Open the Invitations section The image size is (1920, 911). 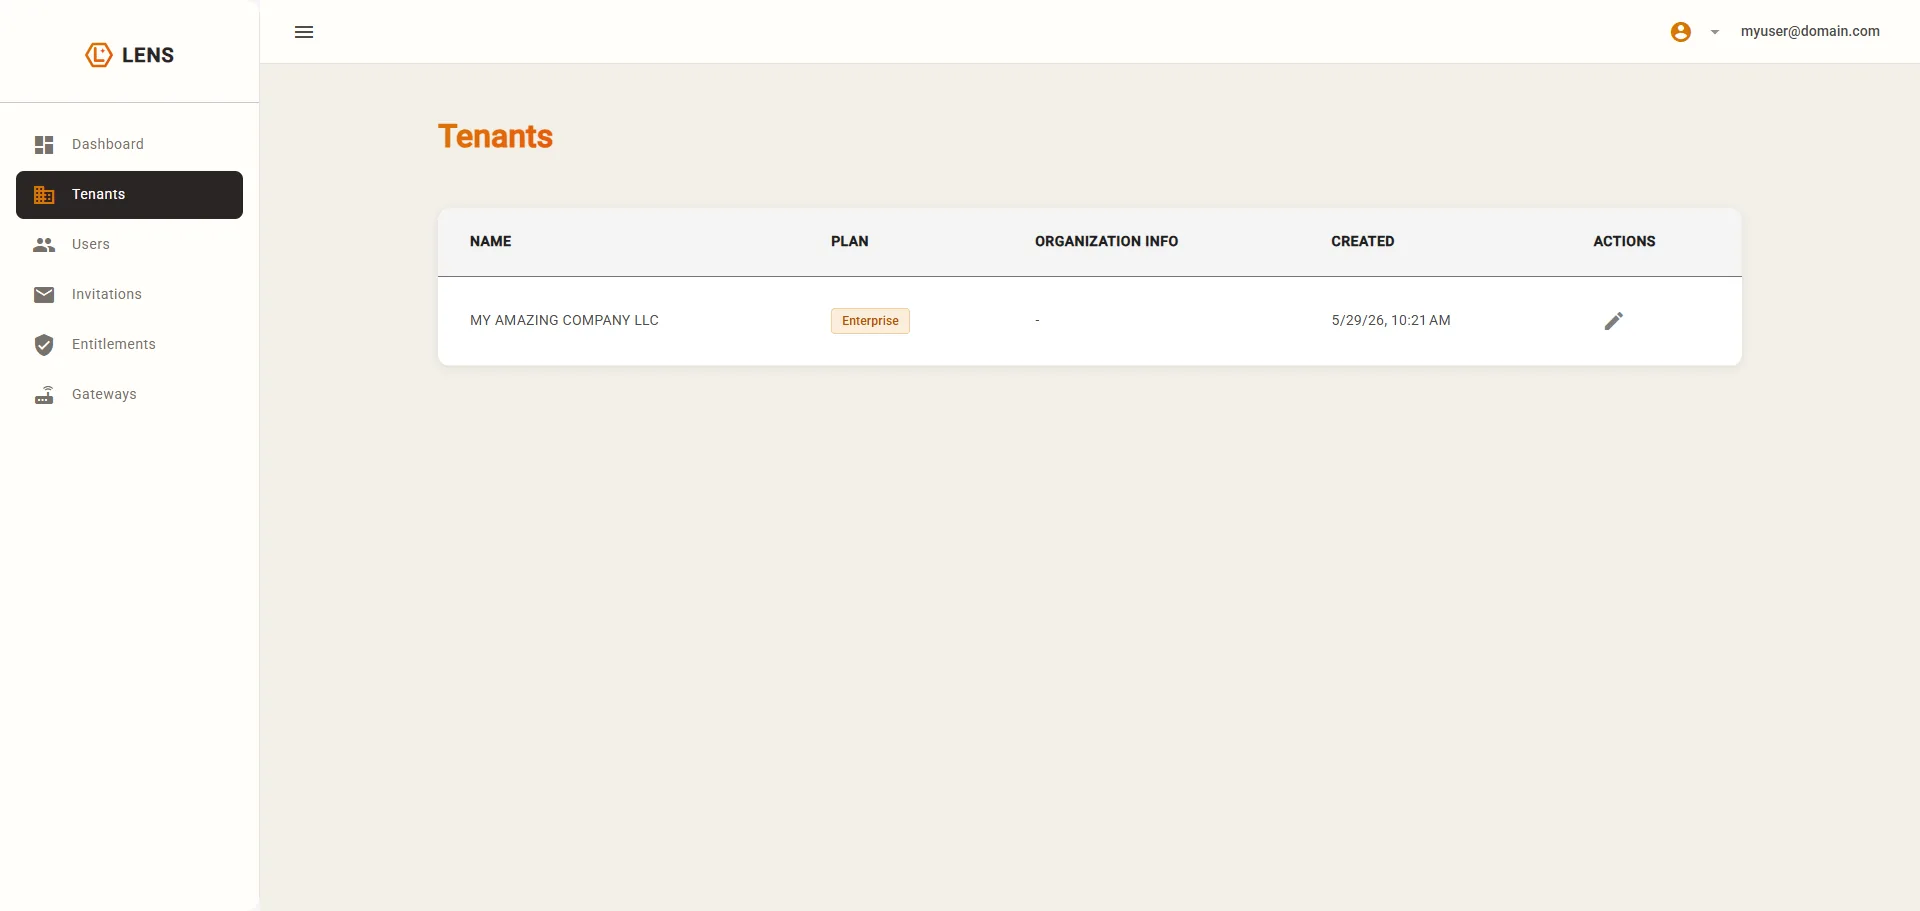coord(129,295)
